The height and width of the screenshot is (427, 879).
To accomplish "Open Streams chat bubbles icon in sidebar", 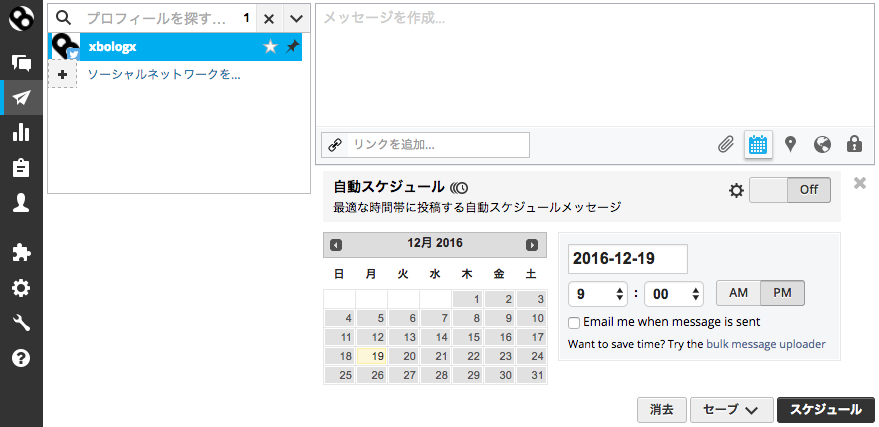I will pyautogui.click(x=21, y=62).
